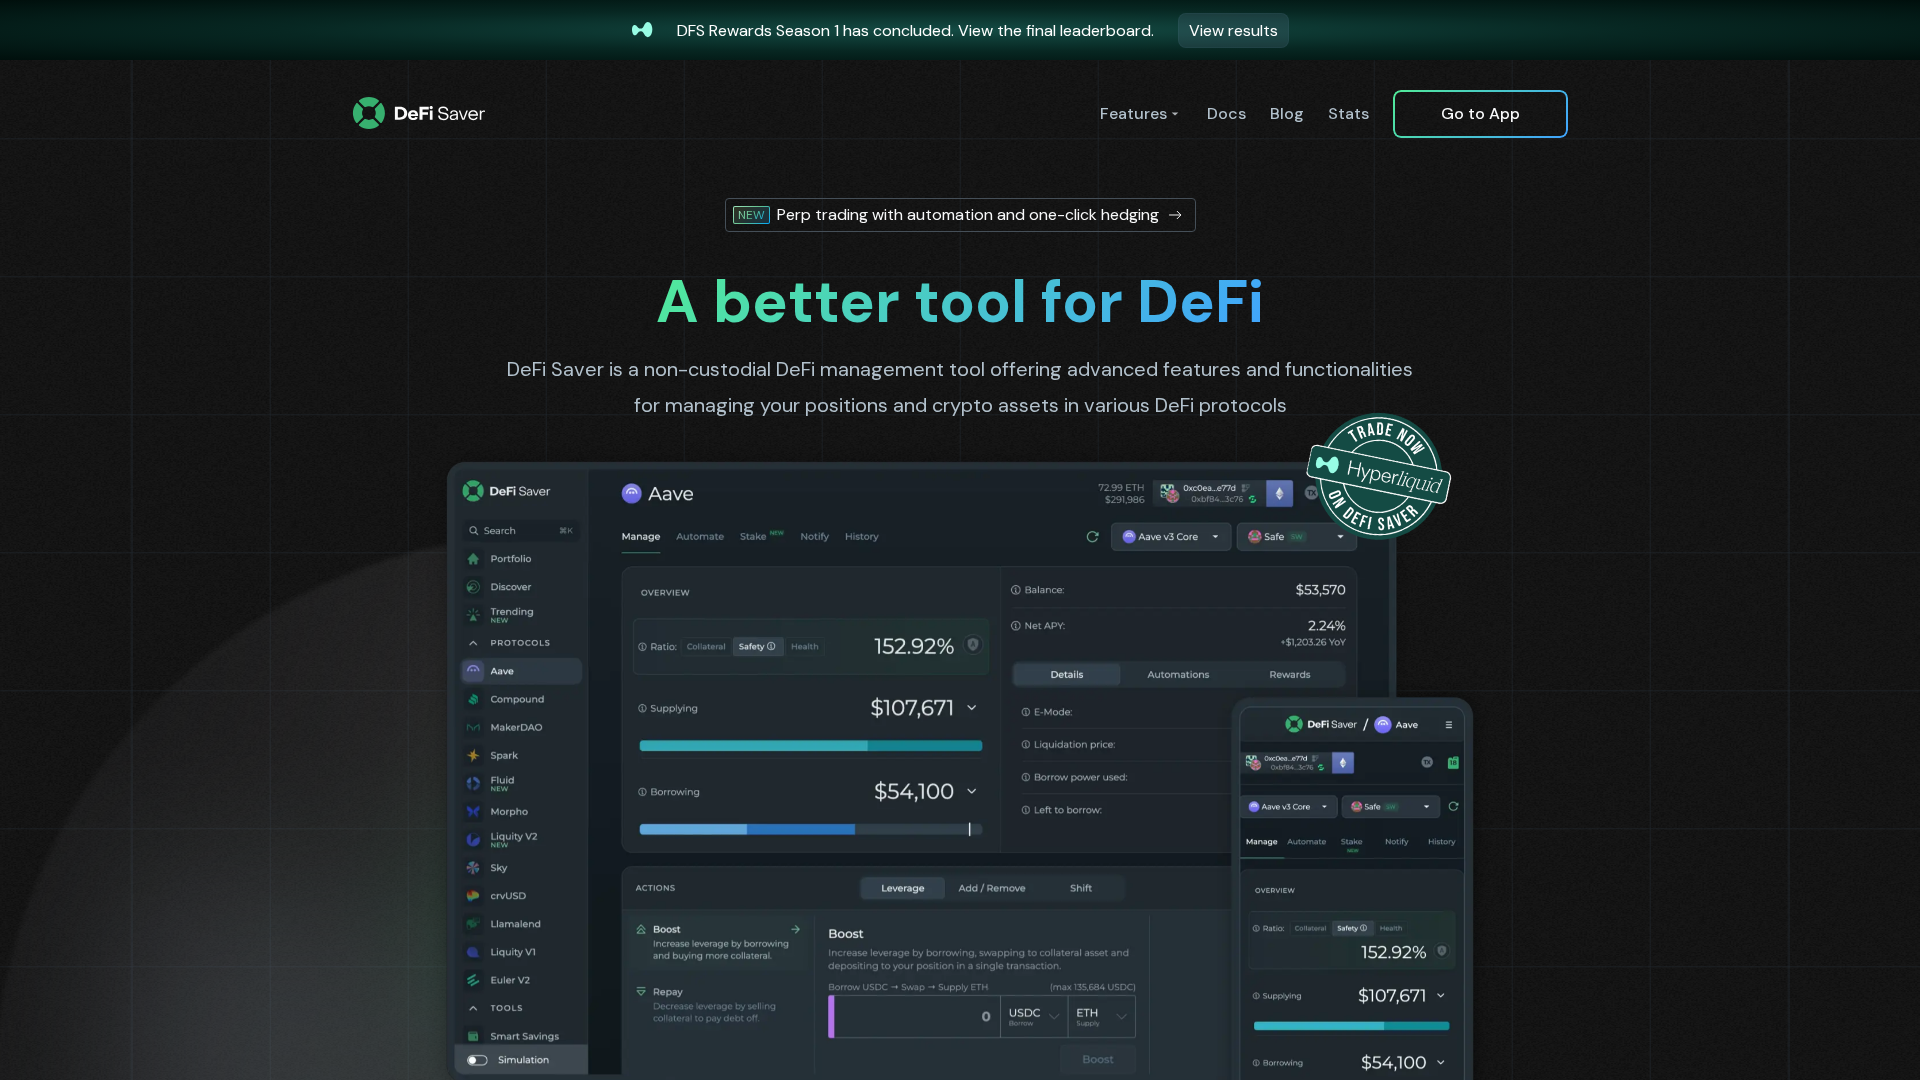The height and width of the screenshot is (1080, 1920).
Task: Select the Safety ratio option
Action: click(x=757, y=647)
